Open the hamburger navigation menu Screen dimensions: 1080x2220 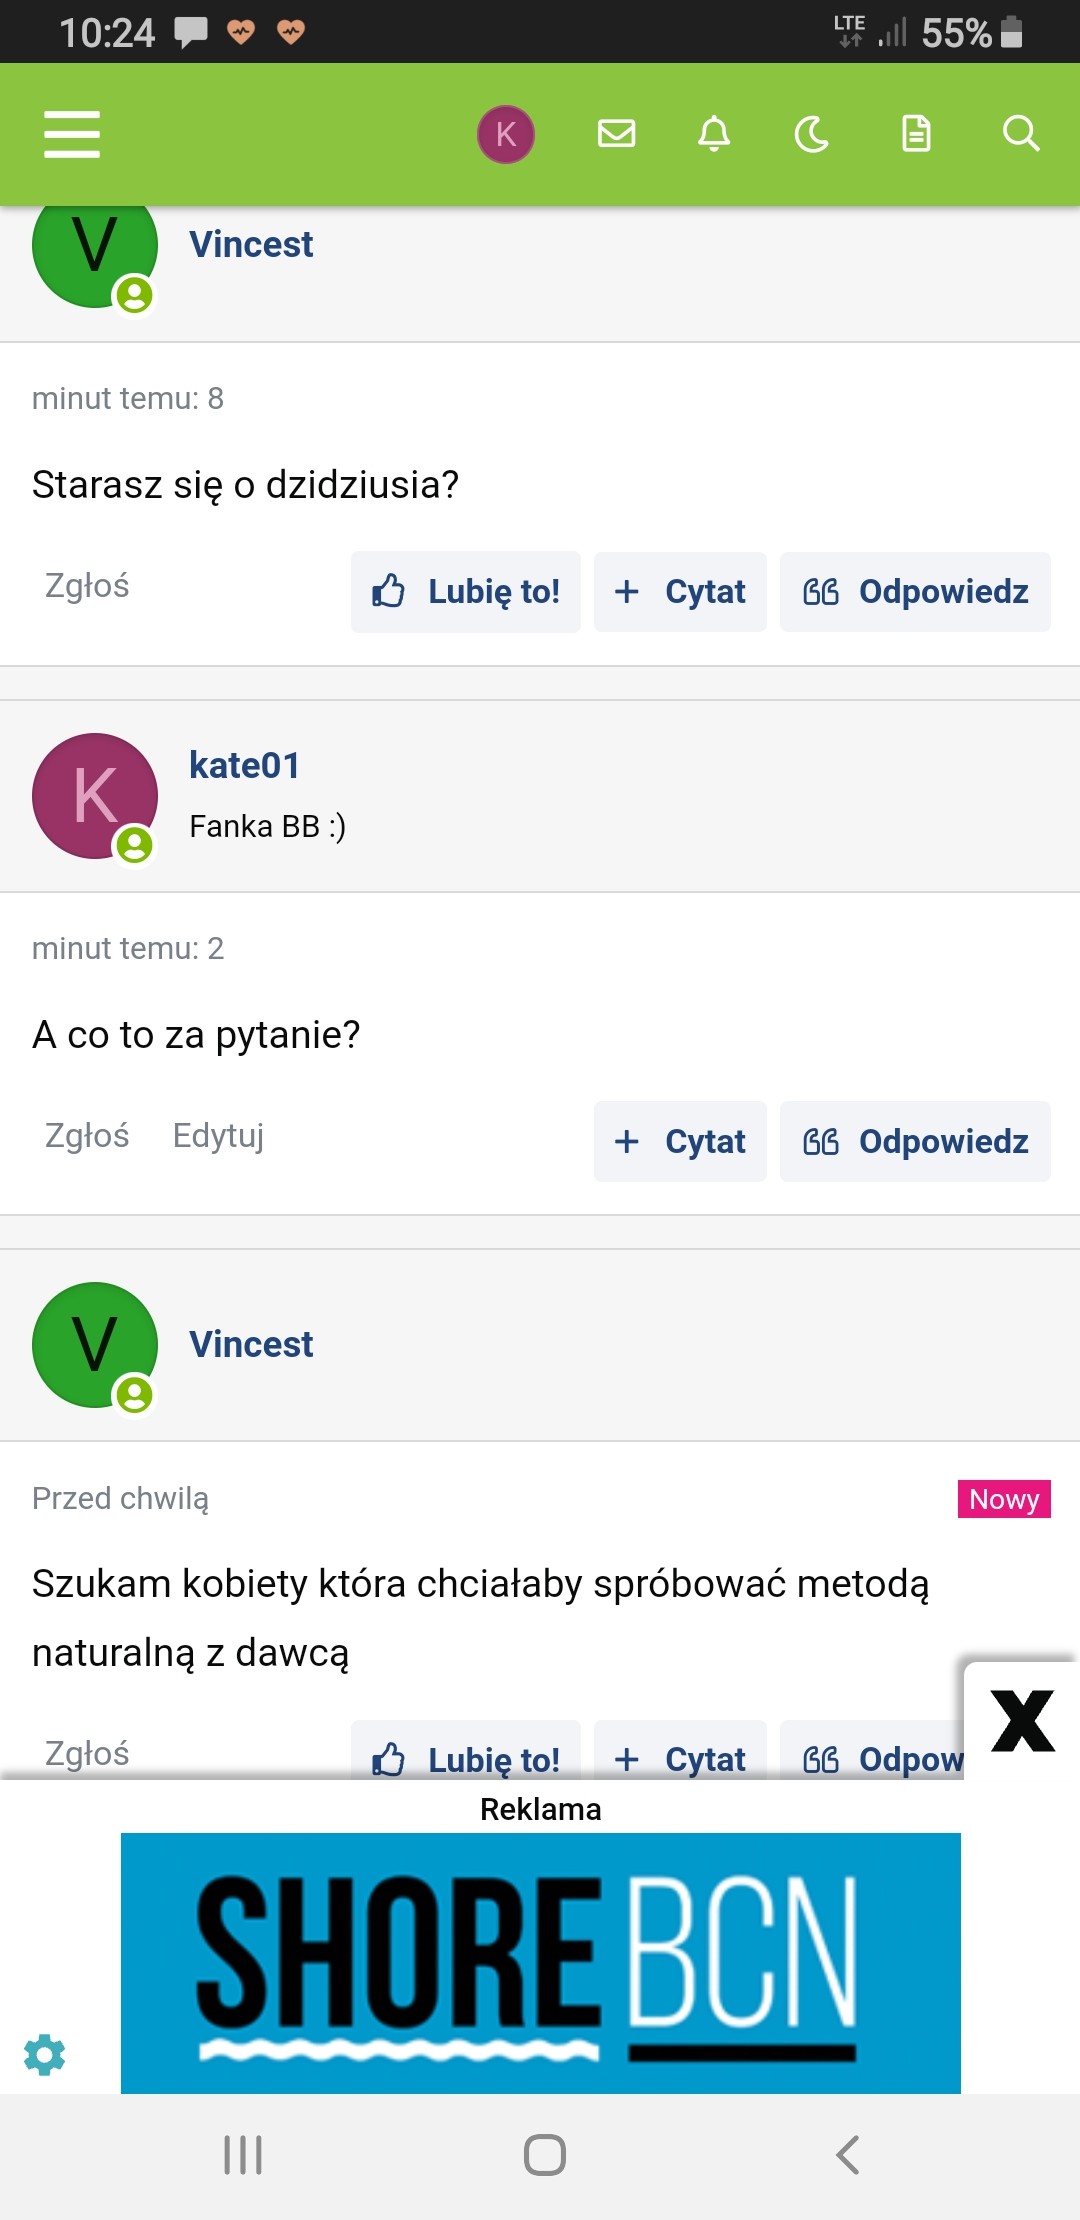[x=72, y=134]
